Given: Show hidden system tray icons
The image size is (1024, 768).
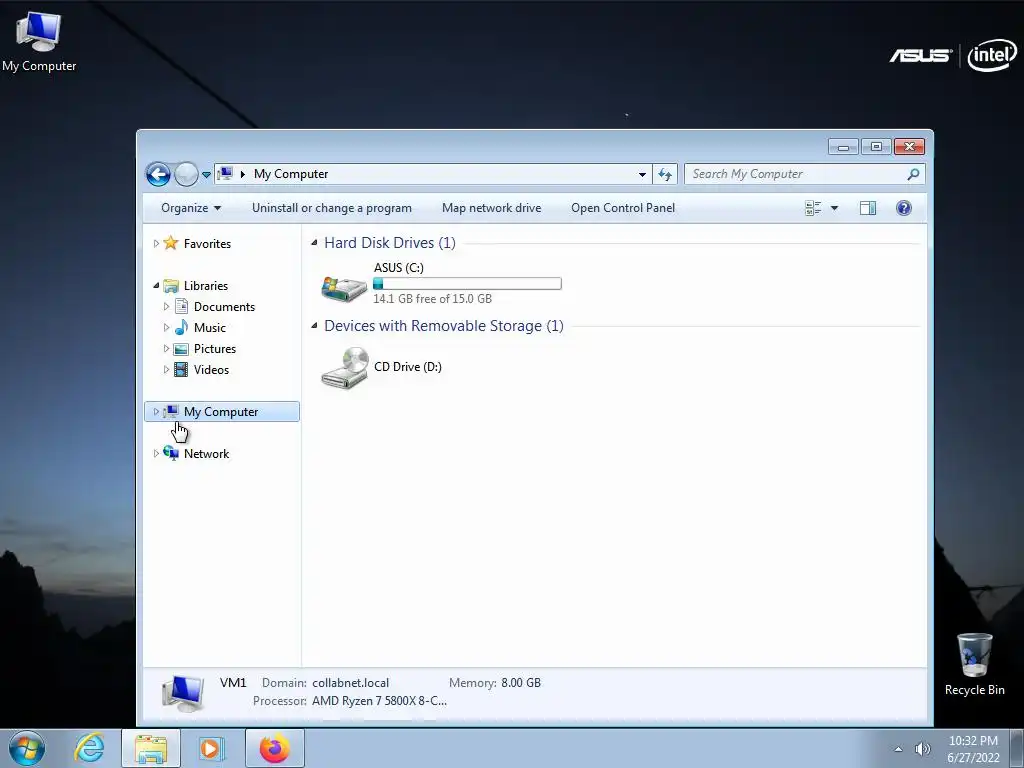Looking at the screenshot, I should [x=899, y=749].
